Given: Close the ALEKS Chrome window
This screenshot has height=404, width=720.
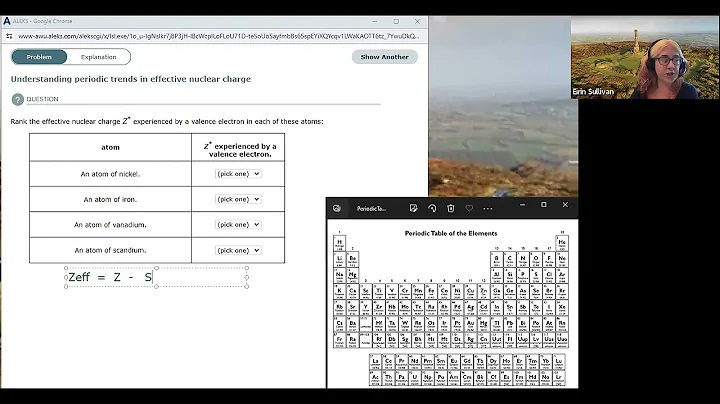Looking at the screenshot, I should 417,22.
